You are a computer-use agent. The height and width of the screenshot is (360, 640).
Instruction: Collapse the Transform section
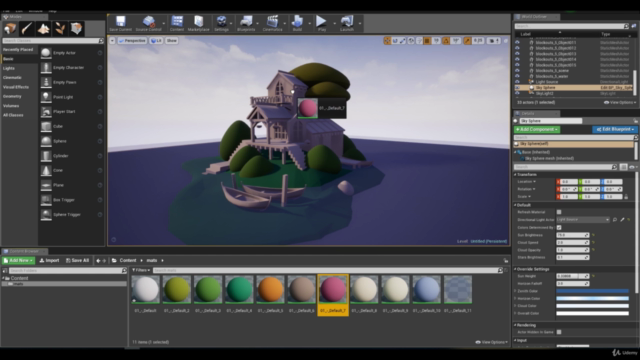(515, 174)
